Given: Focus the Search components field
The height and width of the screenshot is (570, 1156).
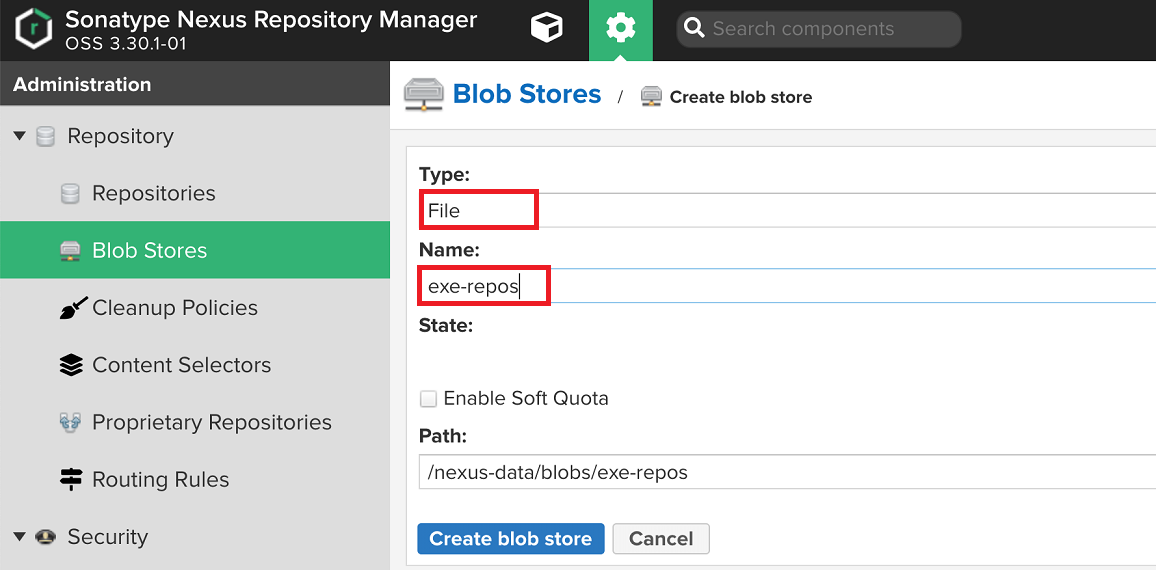Looking at the screenshot, I should [x=818, y=29].
